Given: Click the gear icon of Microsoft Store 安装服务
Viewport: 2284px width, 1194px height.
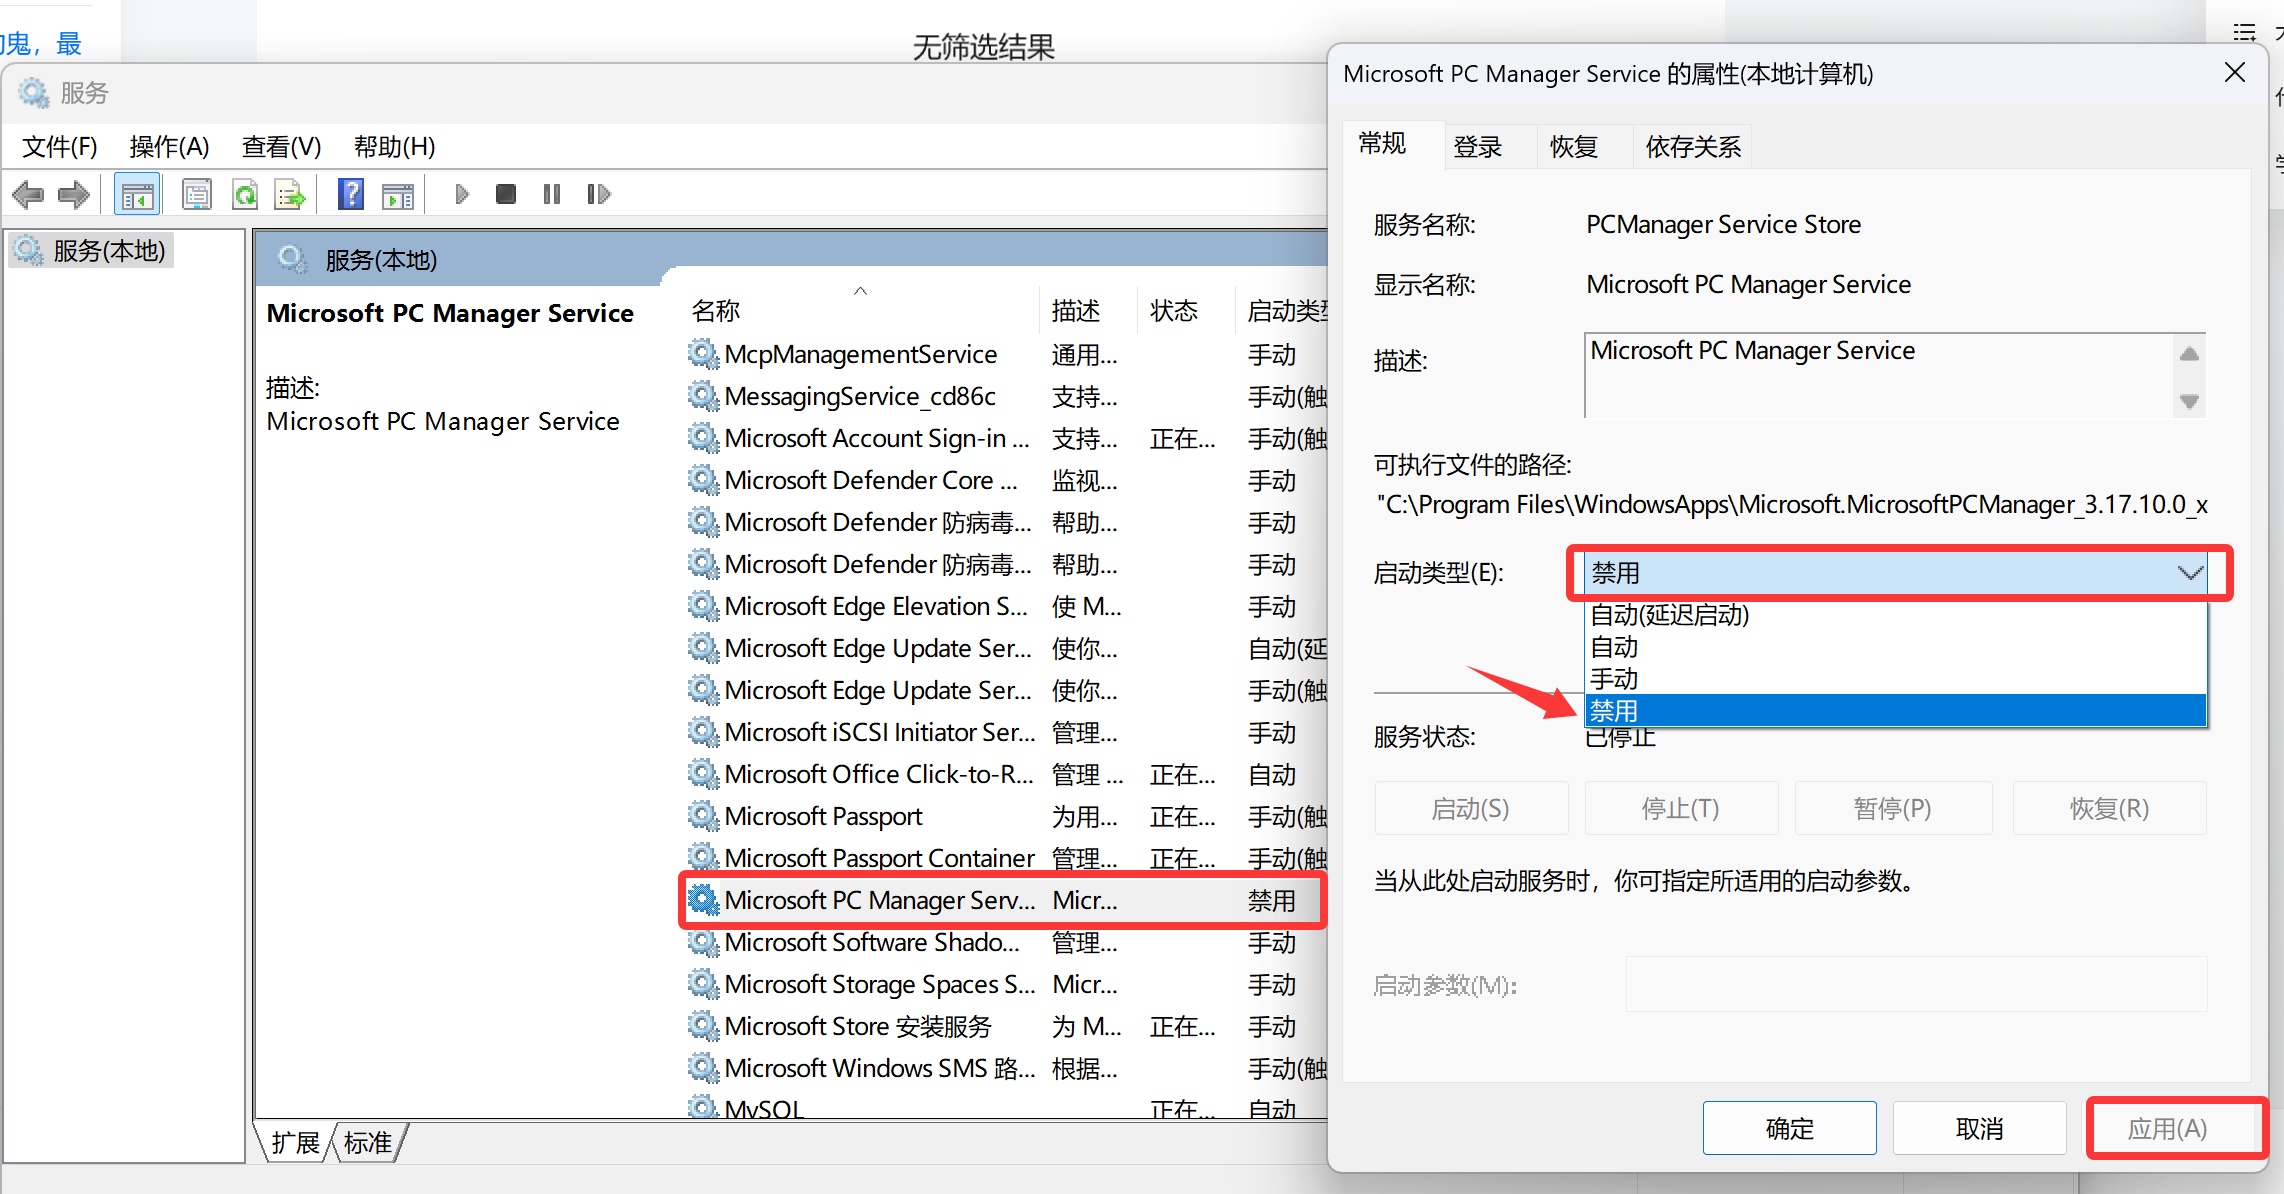Looking at the screenshot, I should click(703, 1026).
